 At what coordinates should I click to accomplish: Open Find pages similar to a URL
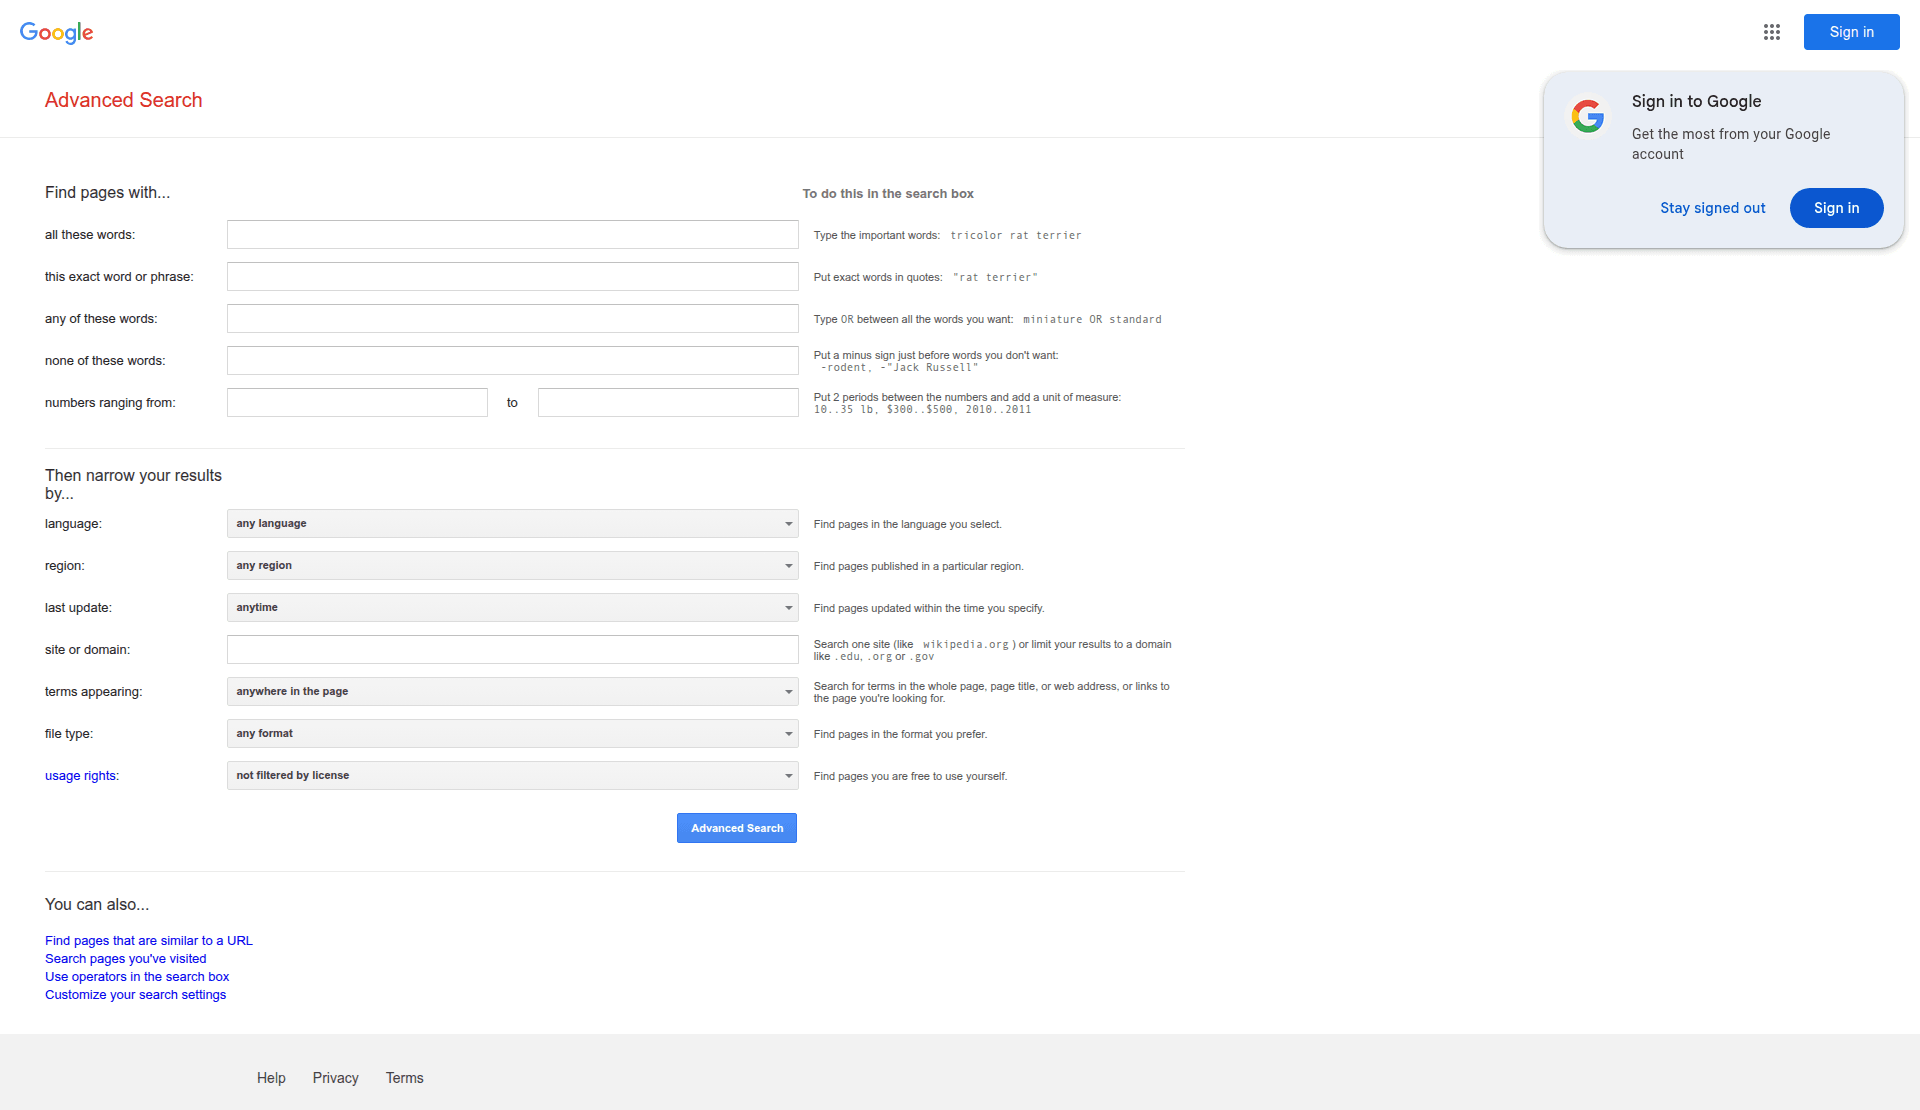[x=149, y=941]
